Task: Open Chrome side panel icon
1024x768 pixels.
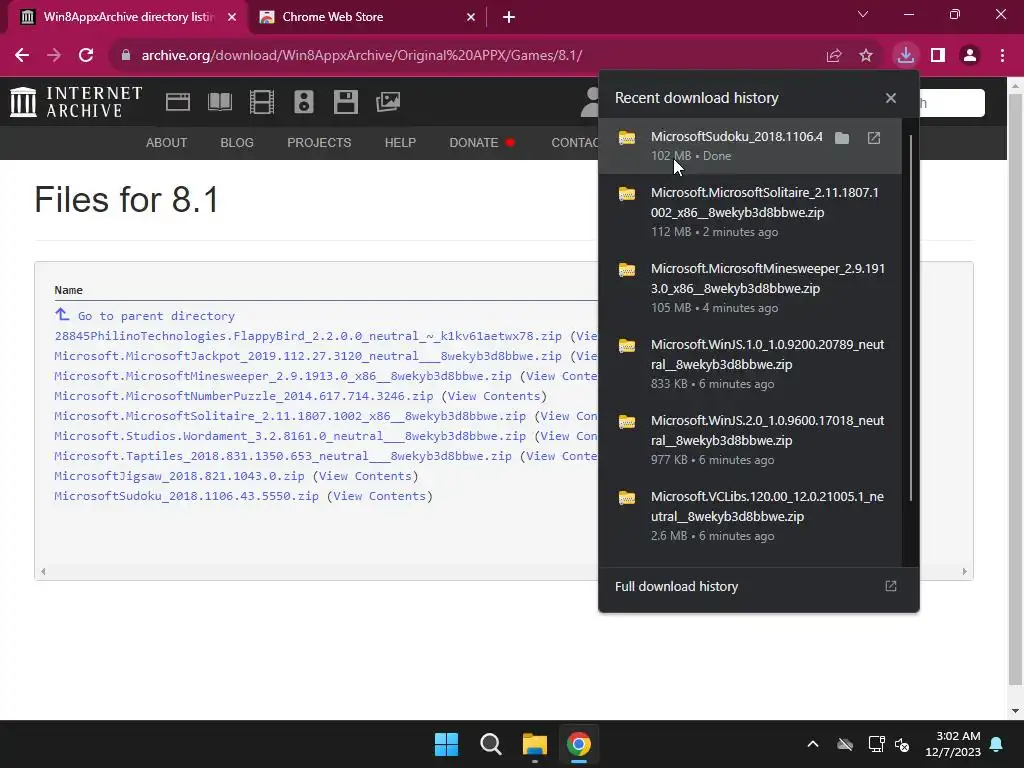Action: pos(938,55)
